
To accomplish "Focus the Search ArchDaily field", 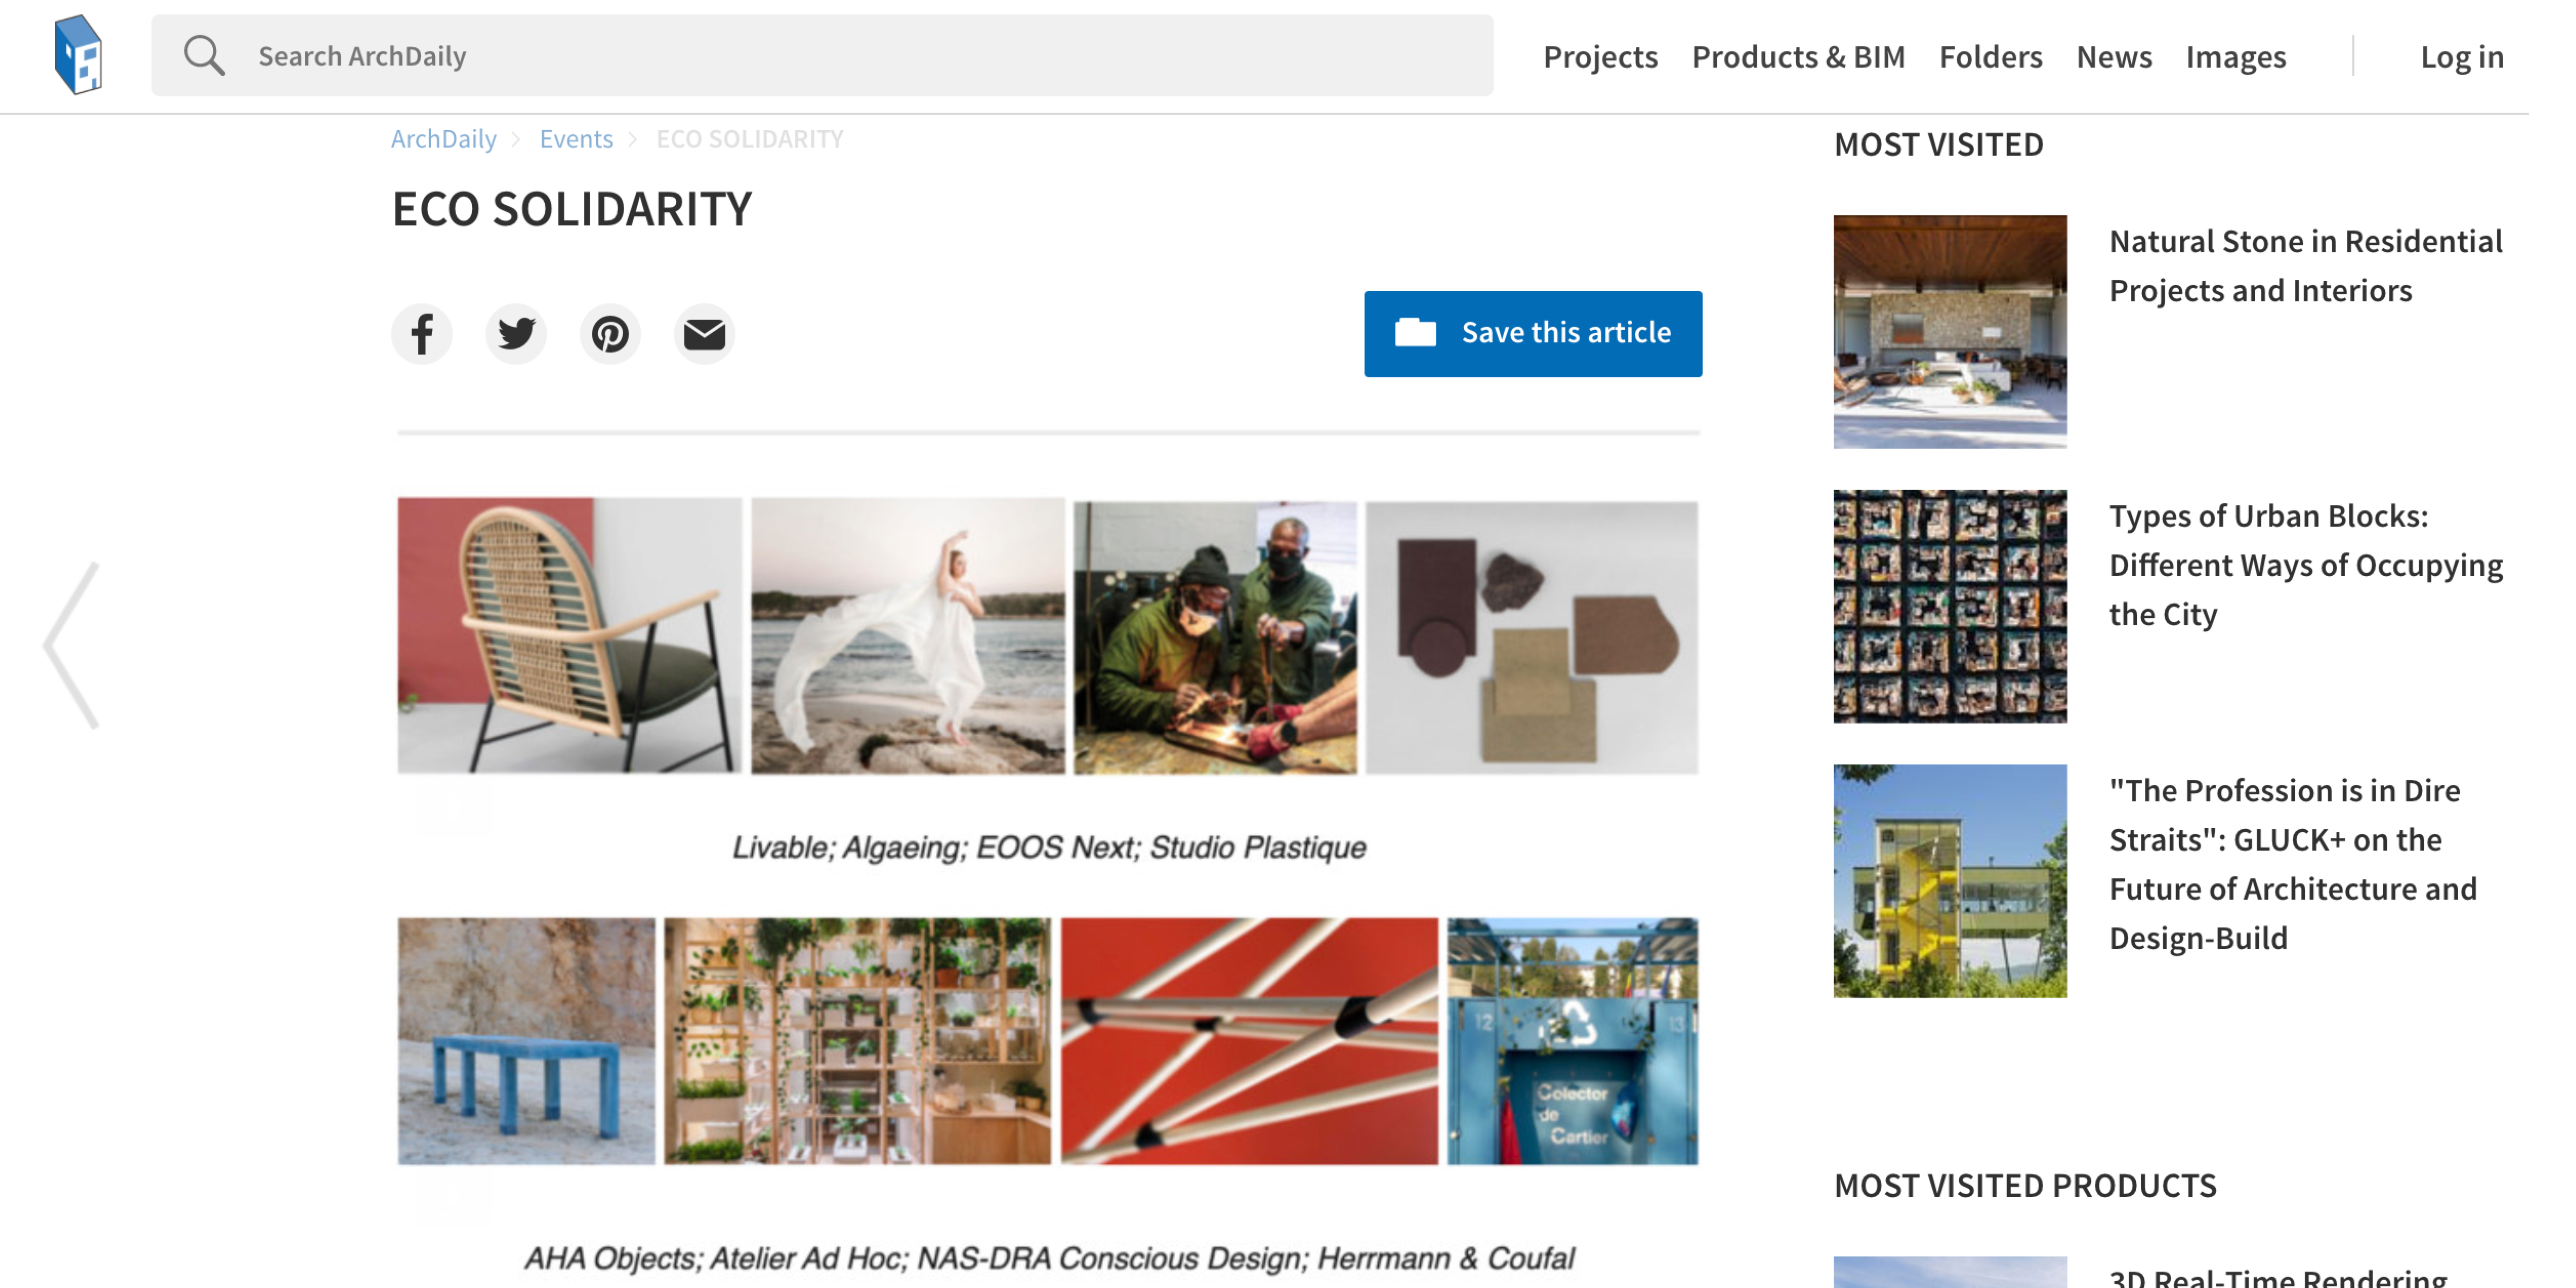I will [x=822, y=56].
